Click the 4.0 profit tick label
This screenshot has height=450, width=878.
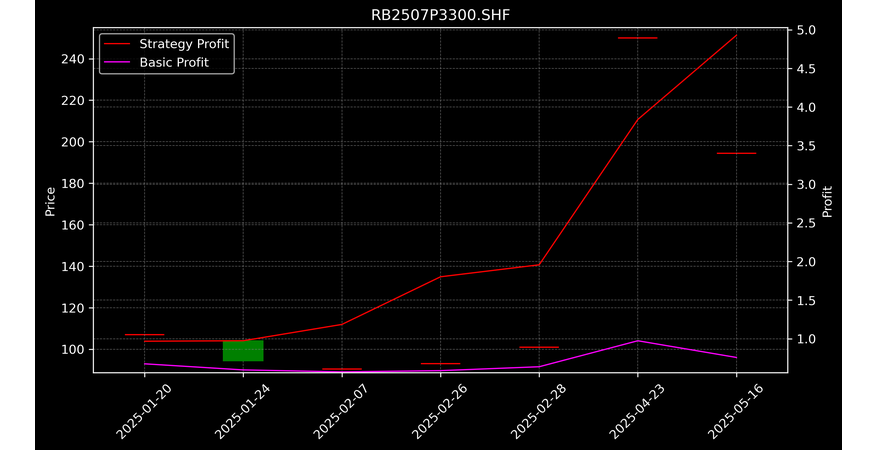pyautogui.click(x=806, y=107)
